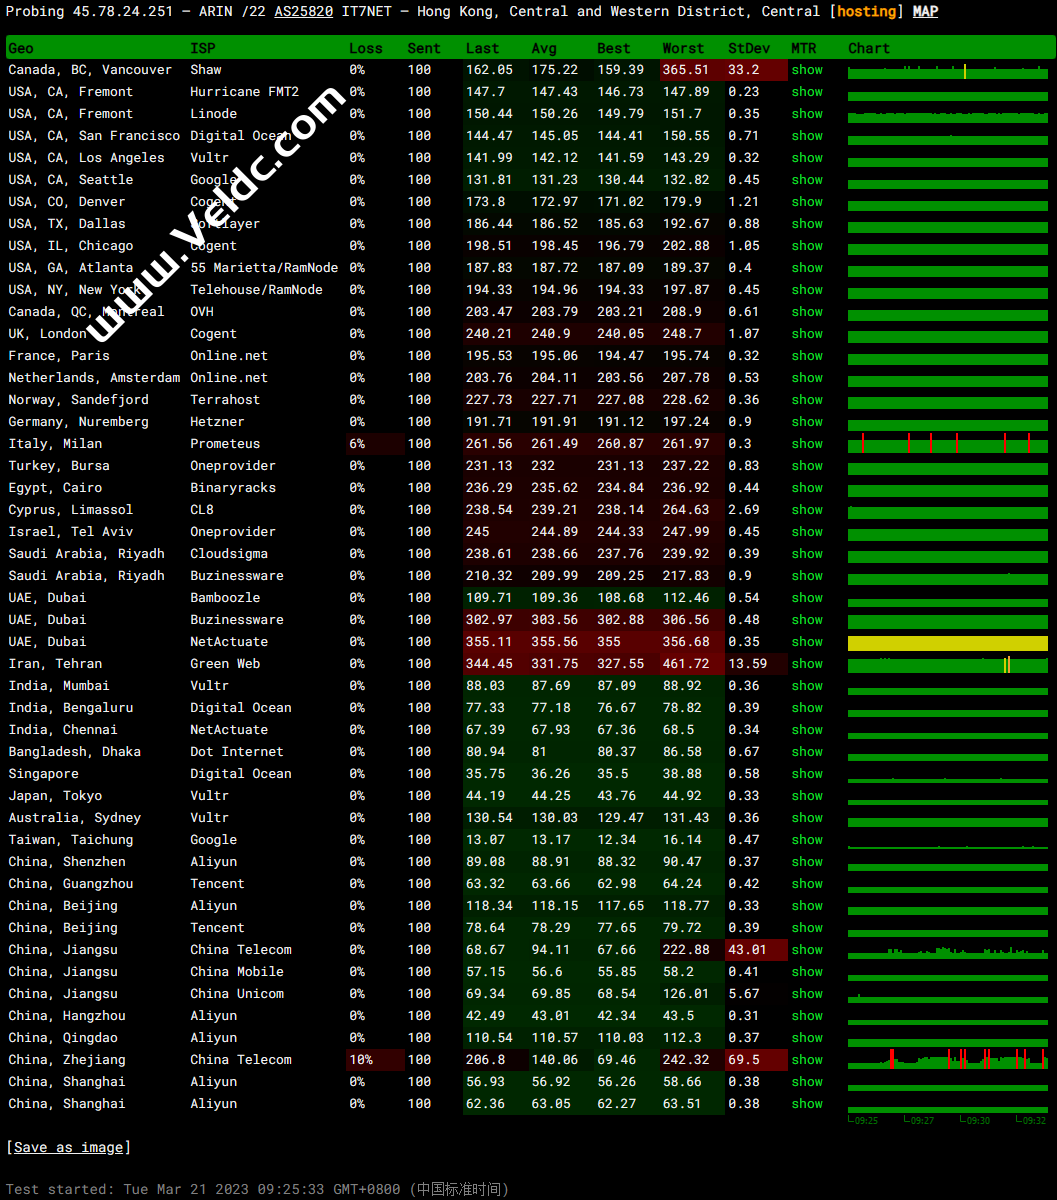Click the AS25820 link
The height and width of the screenshot is (1200, 1057).
pos(303,12)
